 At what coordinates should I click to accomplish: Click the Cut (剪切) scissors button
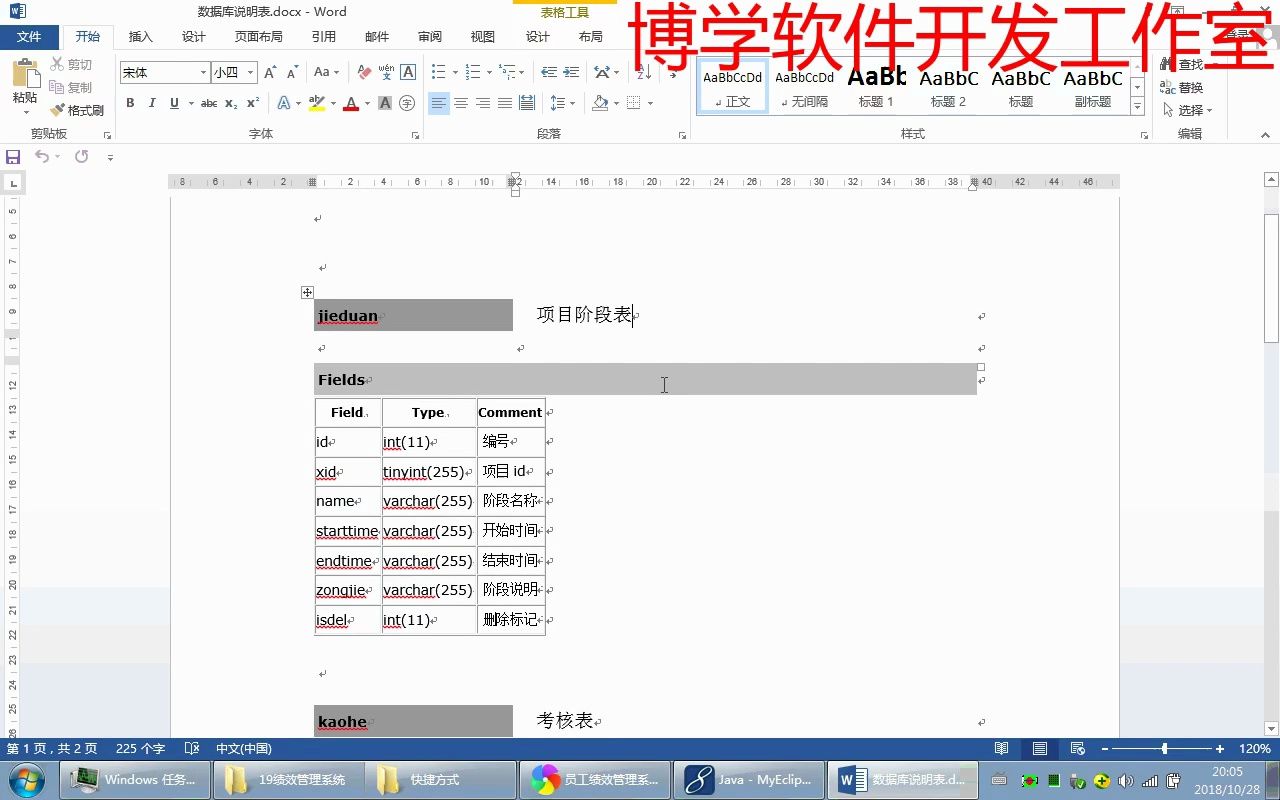tap(71, 65)
